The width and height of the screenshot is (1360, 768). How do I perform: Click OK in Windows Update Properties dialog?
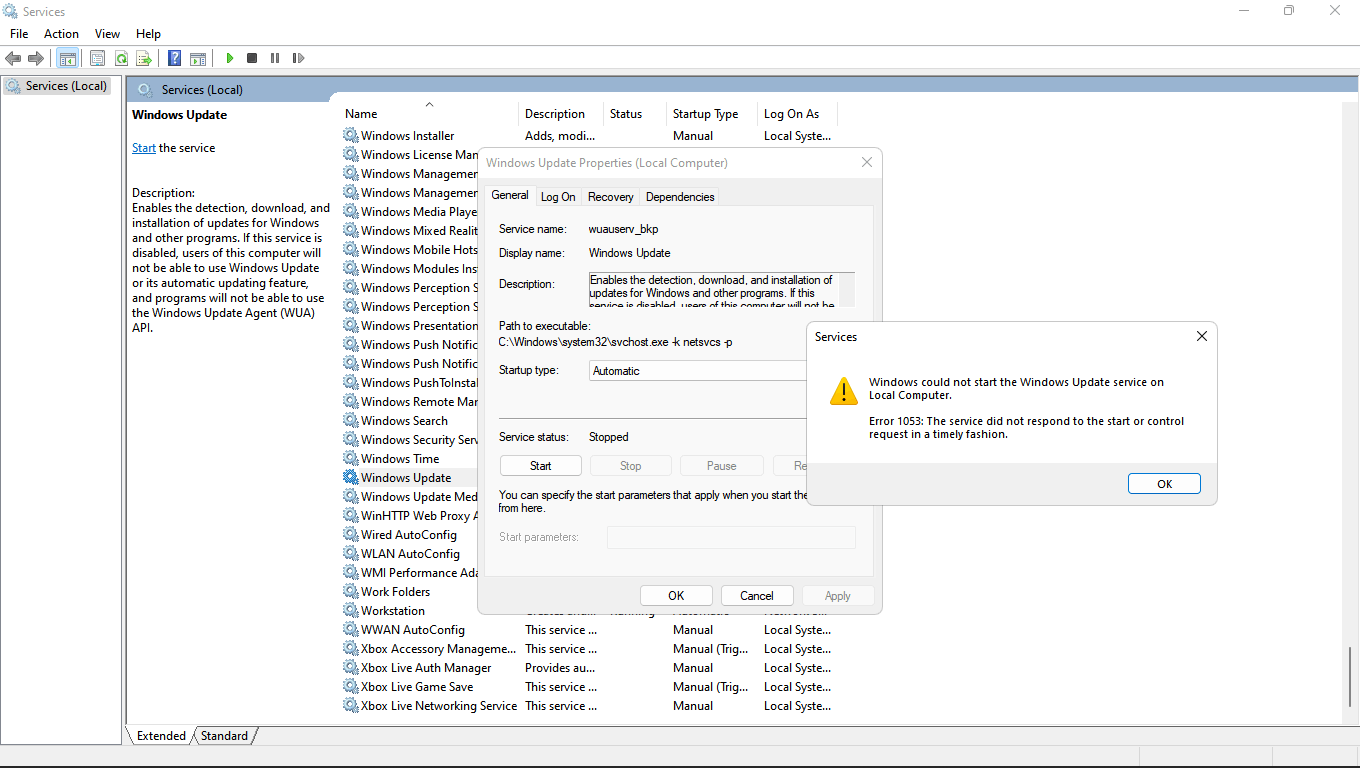pos(676,595)
